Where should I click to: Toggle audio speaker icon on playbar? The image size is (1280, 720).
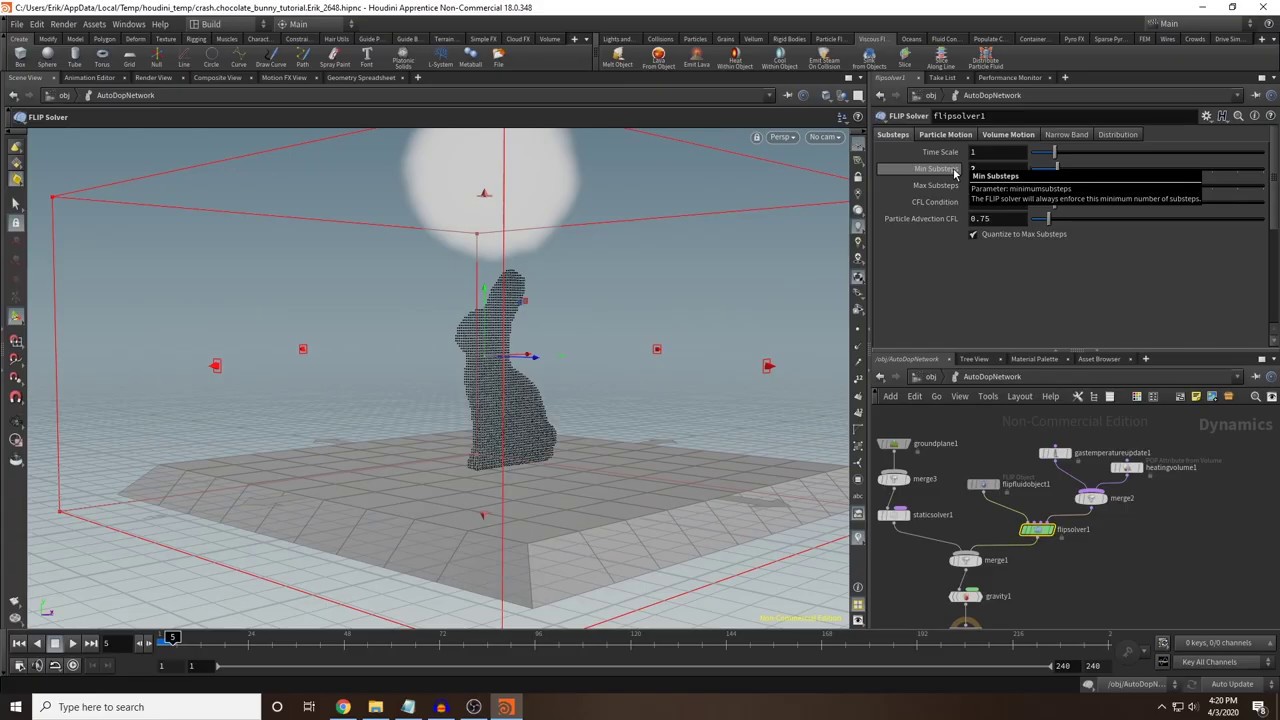tap(37, 665)
